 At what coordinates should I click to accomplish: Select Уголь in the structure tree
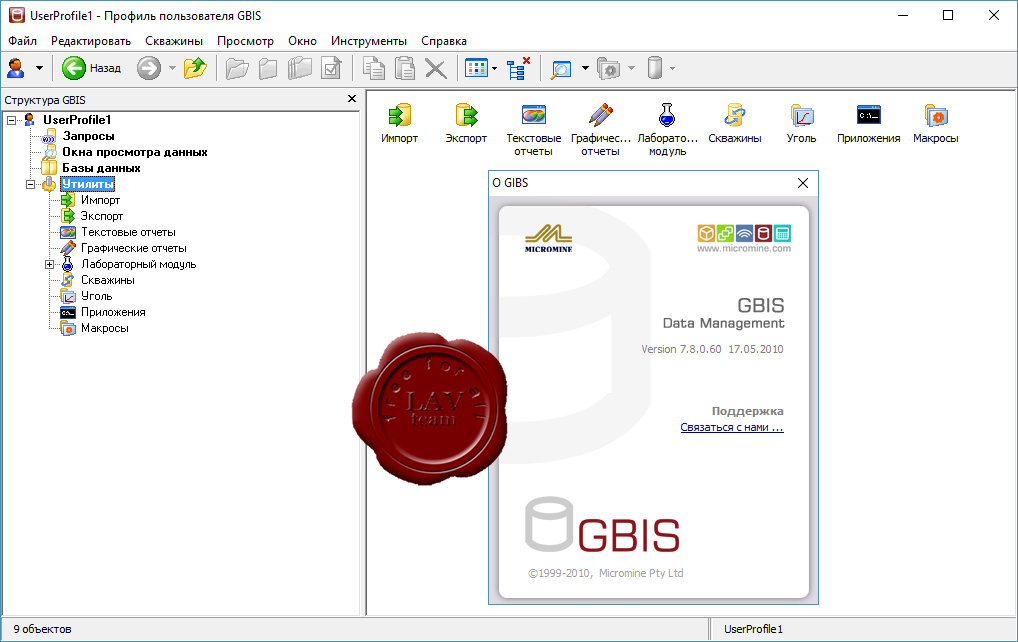pos(96,296)
